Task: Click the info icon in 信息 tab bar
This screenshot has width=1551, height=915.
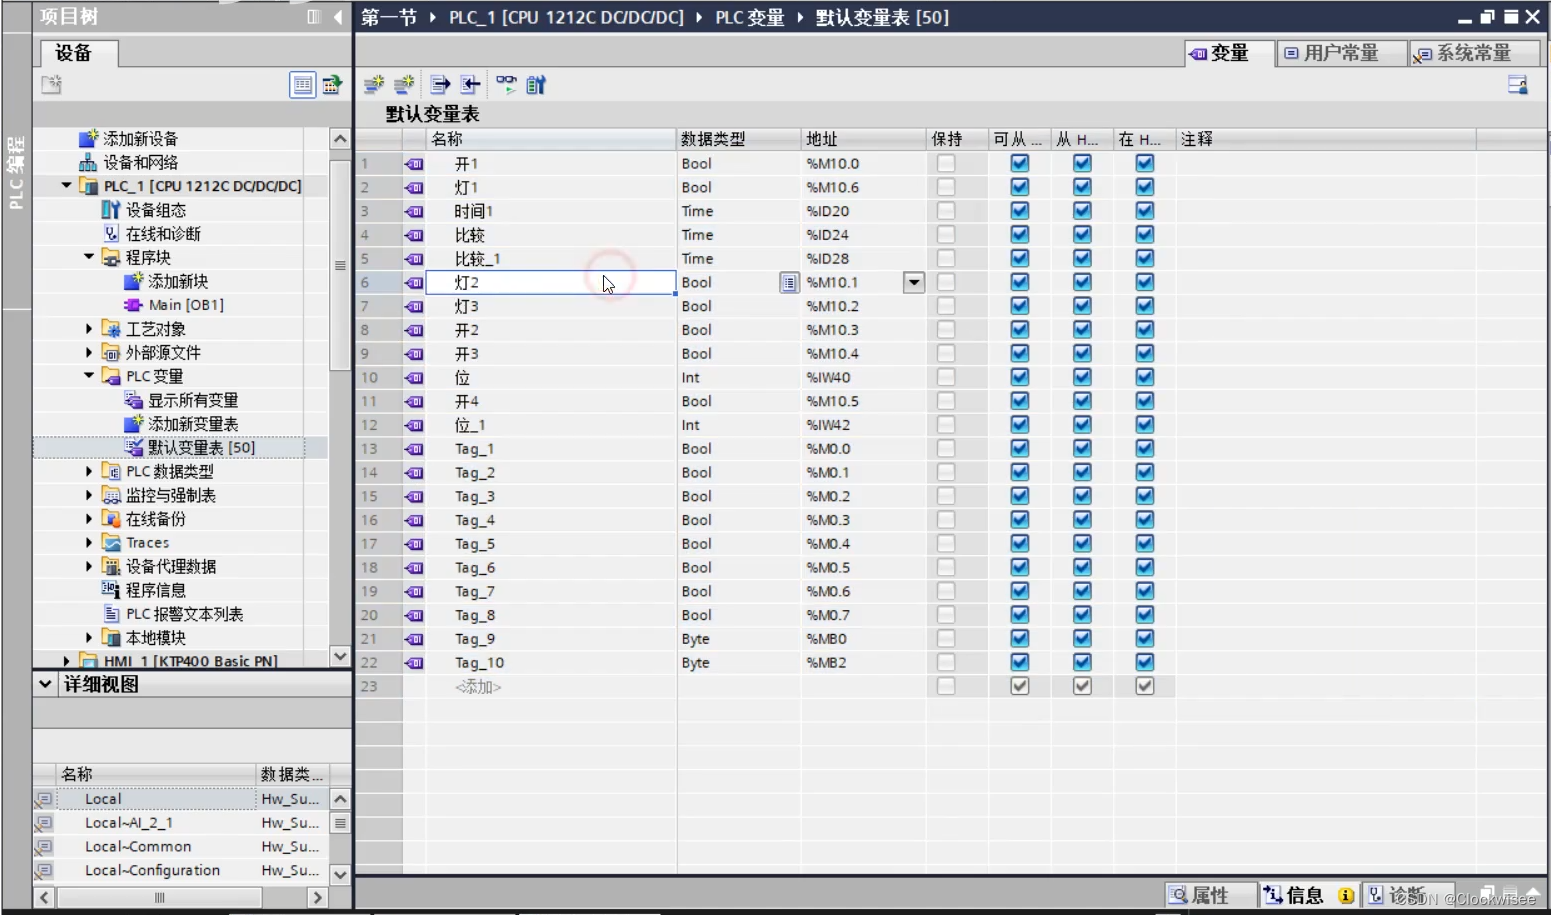Action: 1346,896
